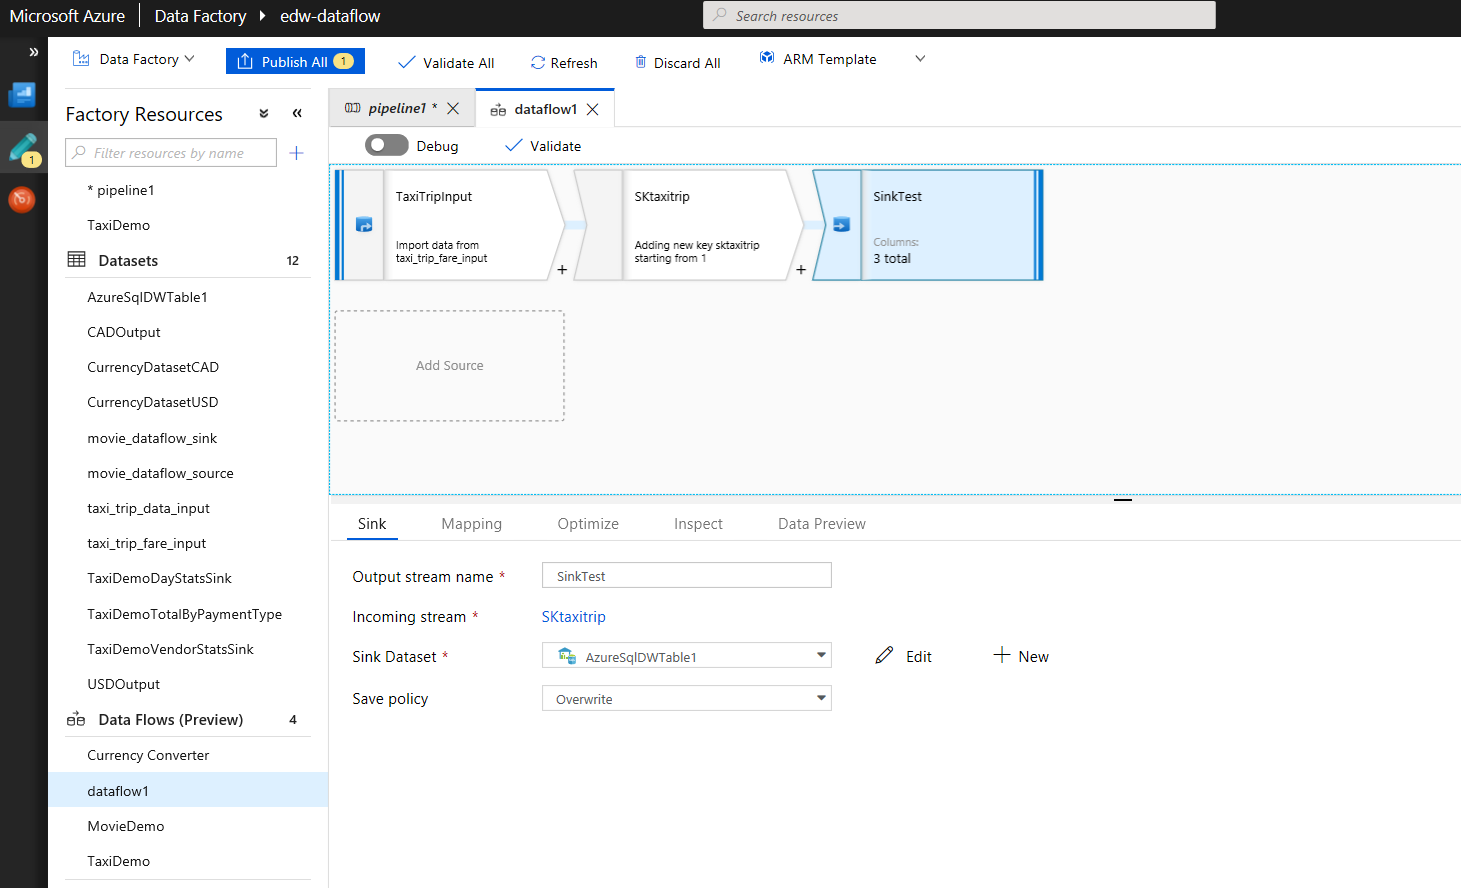The height and width of the screenshot is (888, 1461).
Task: Select the SKtaxitrip transformation node
Action: tap(686, 225)
